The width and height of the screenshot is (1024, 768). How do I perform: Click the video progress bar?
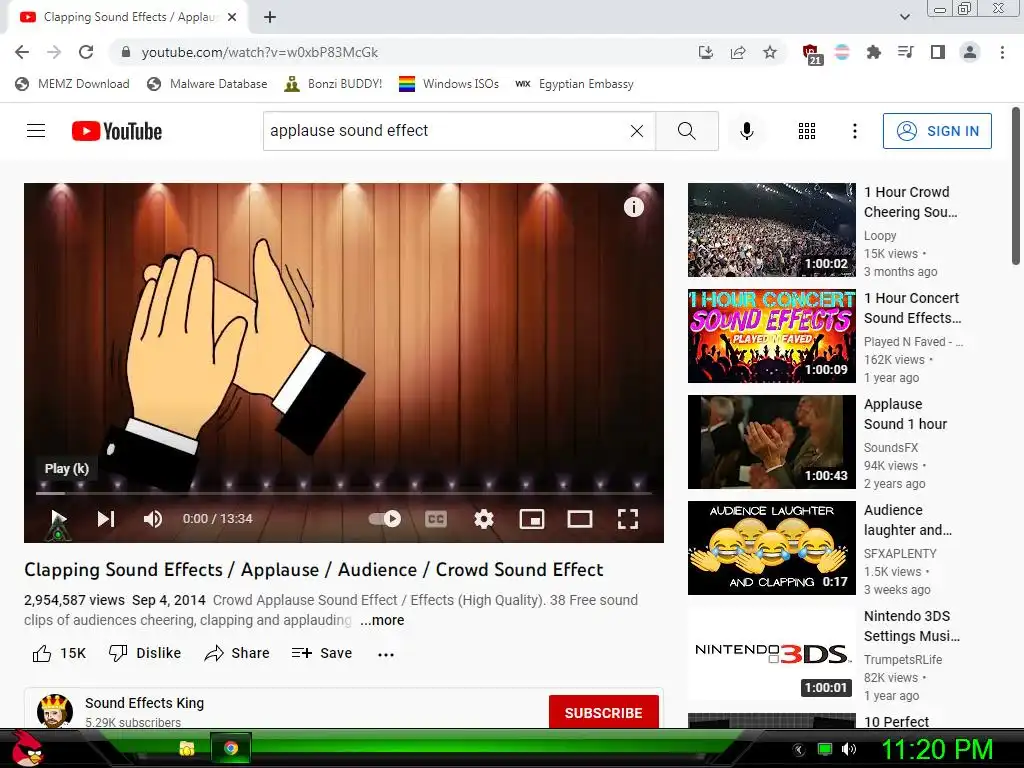[344, 493]
